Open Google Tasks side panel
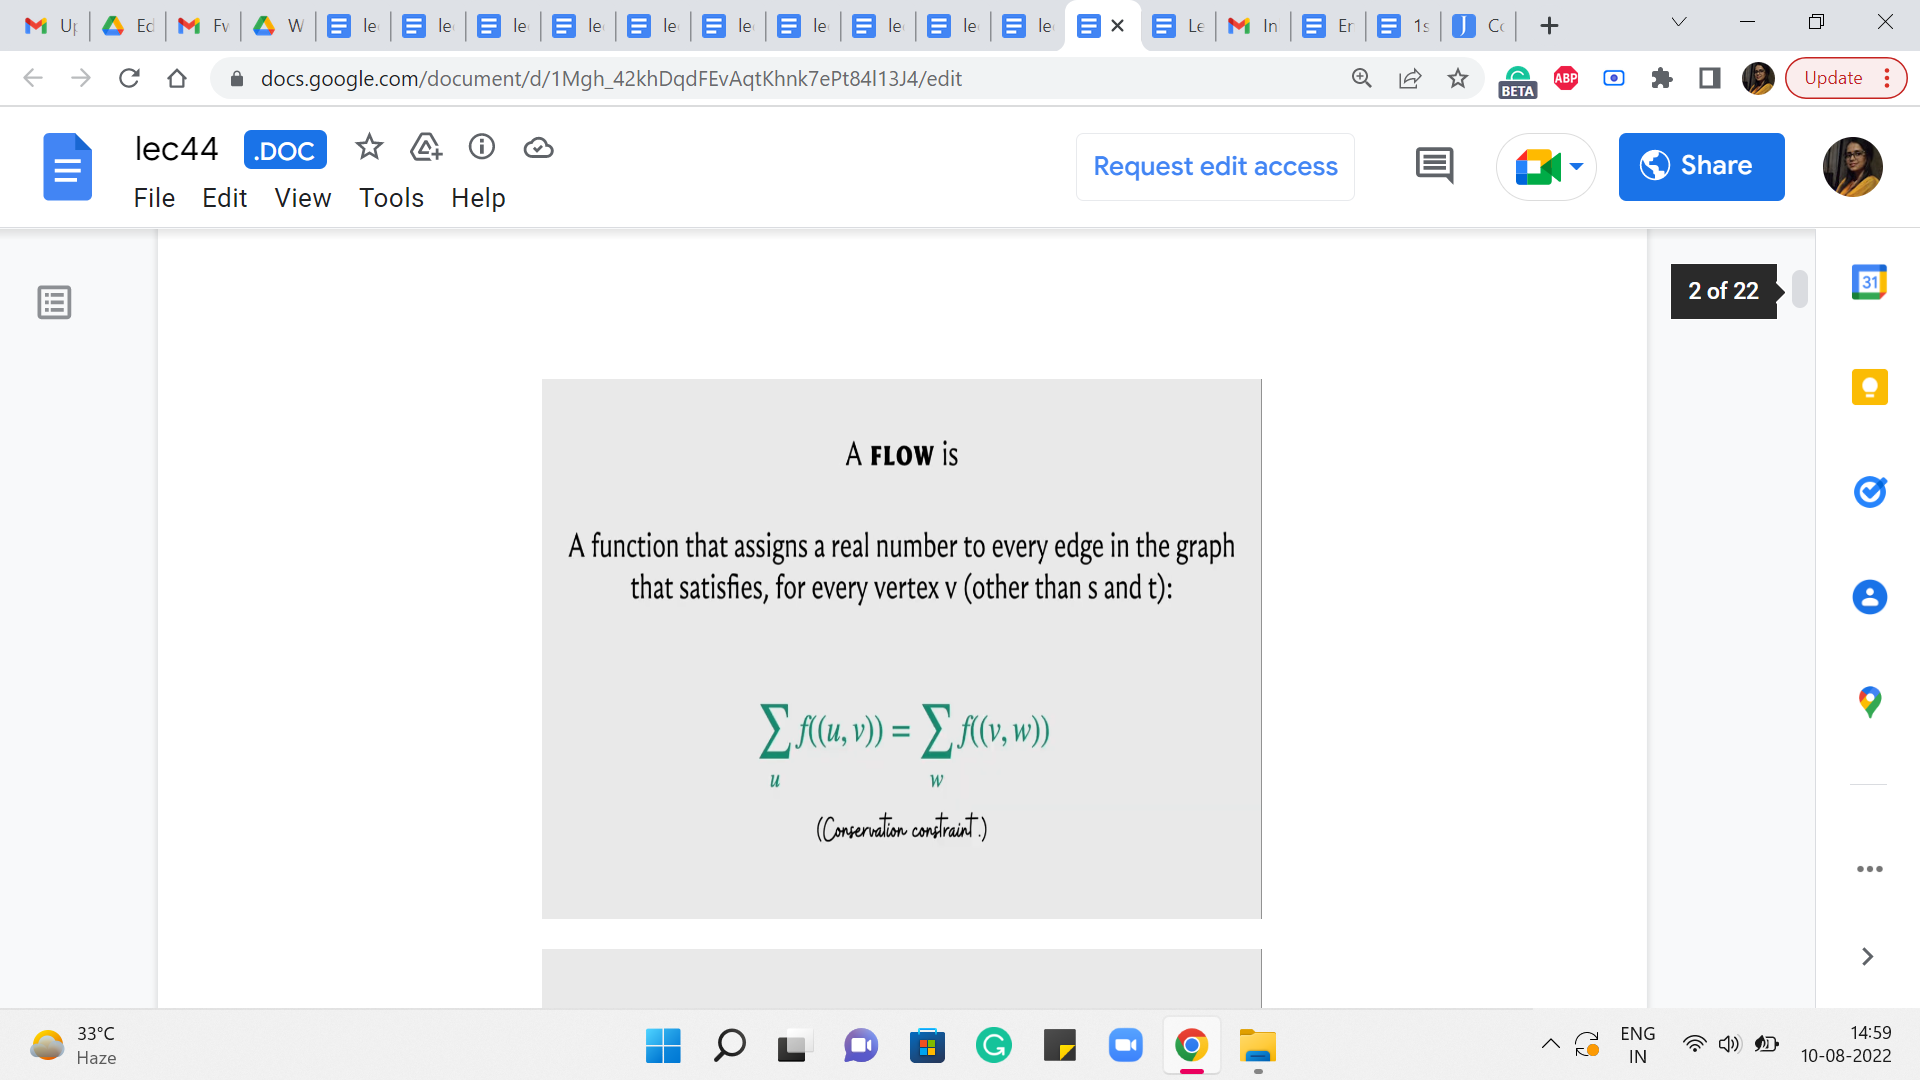1920x1080 pixels. [1869, 492]
